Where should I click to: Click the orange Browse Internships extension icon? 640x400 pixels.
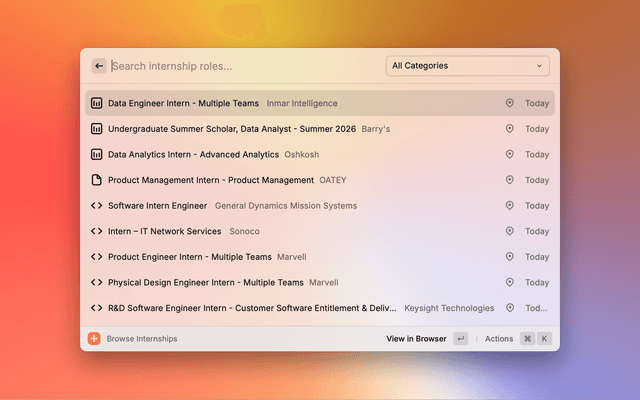[x=94, y=339]
